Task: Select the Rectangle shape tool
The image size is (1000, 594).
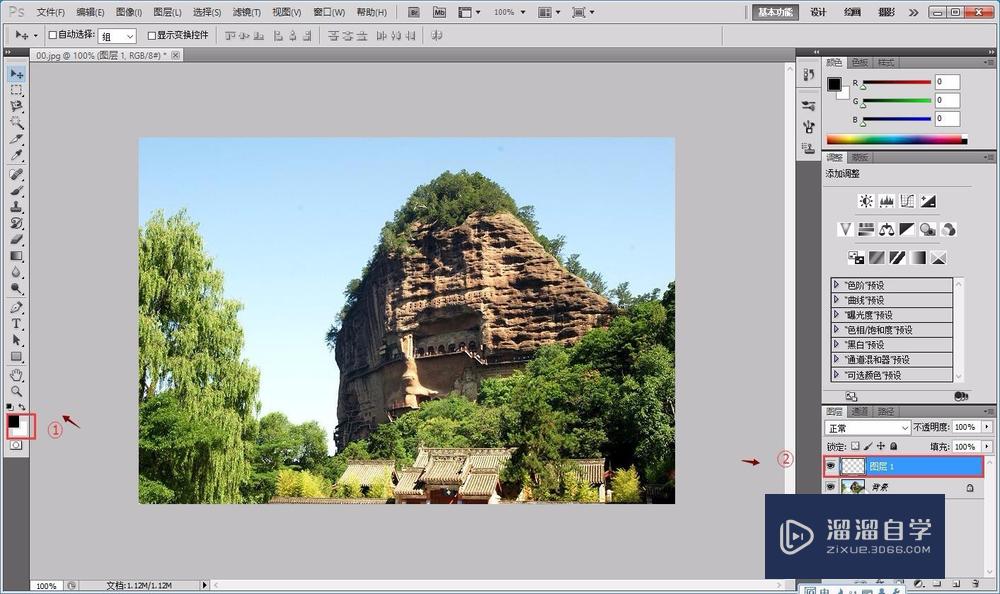Action: tap(17, 357)
